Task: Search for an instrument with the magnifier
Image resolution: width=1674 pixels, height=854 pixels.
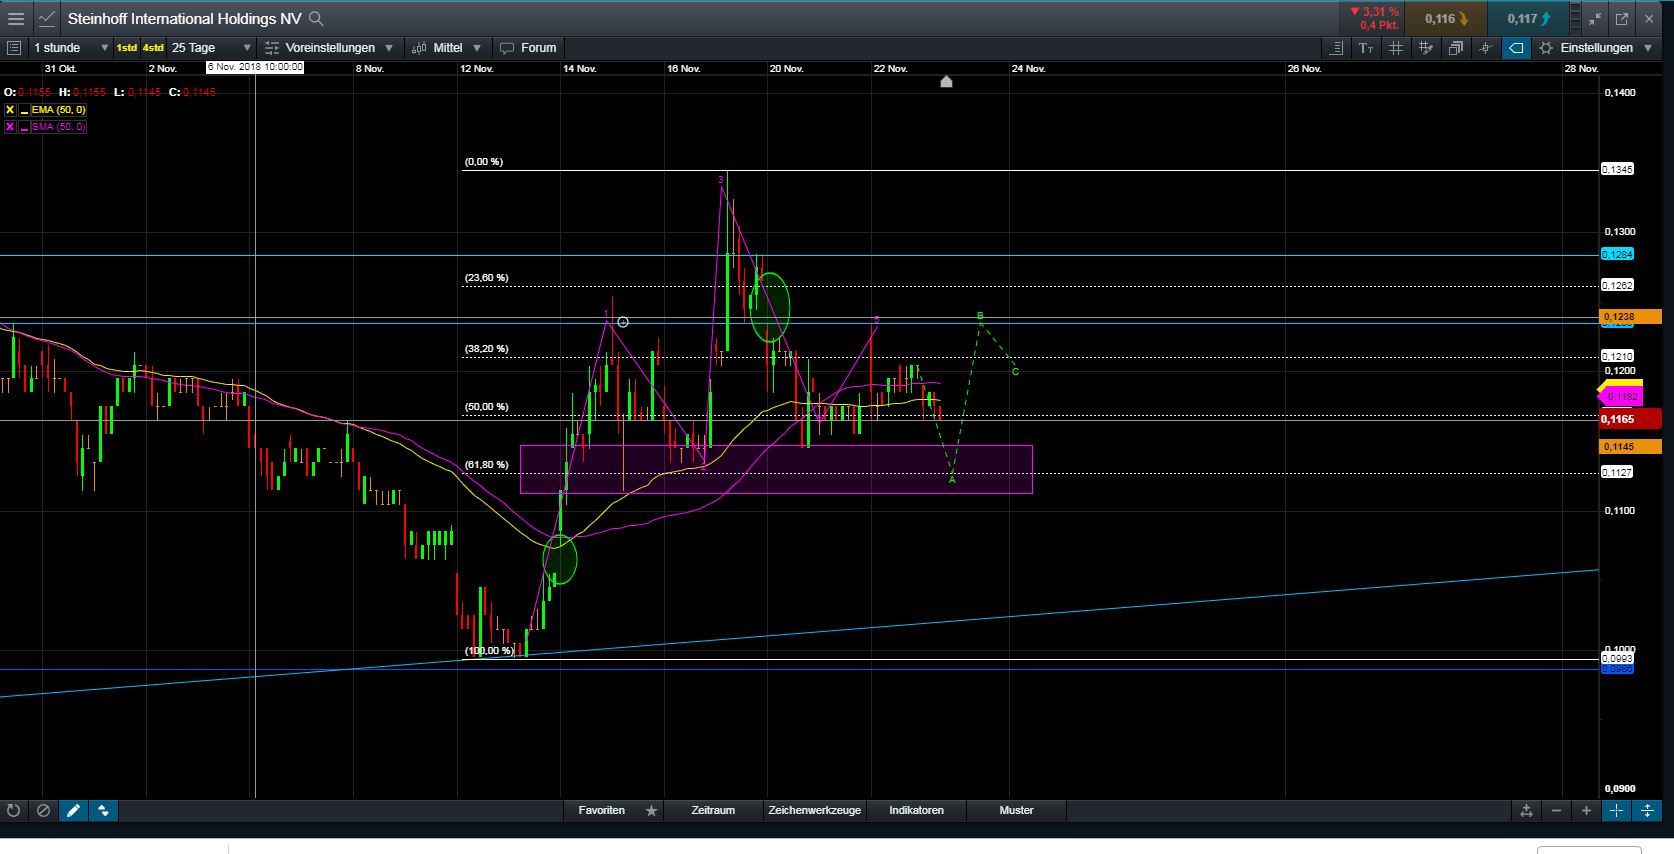Action: [x=316, y=18]
